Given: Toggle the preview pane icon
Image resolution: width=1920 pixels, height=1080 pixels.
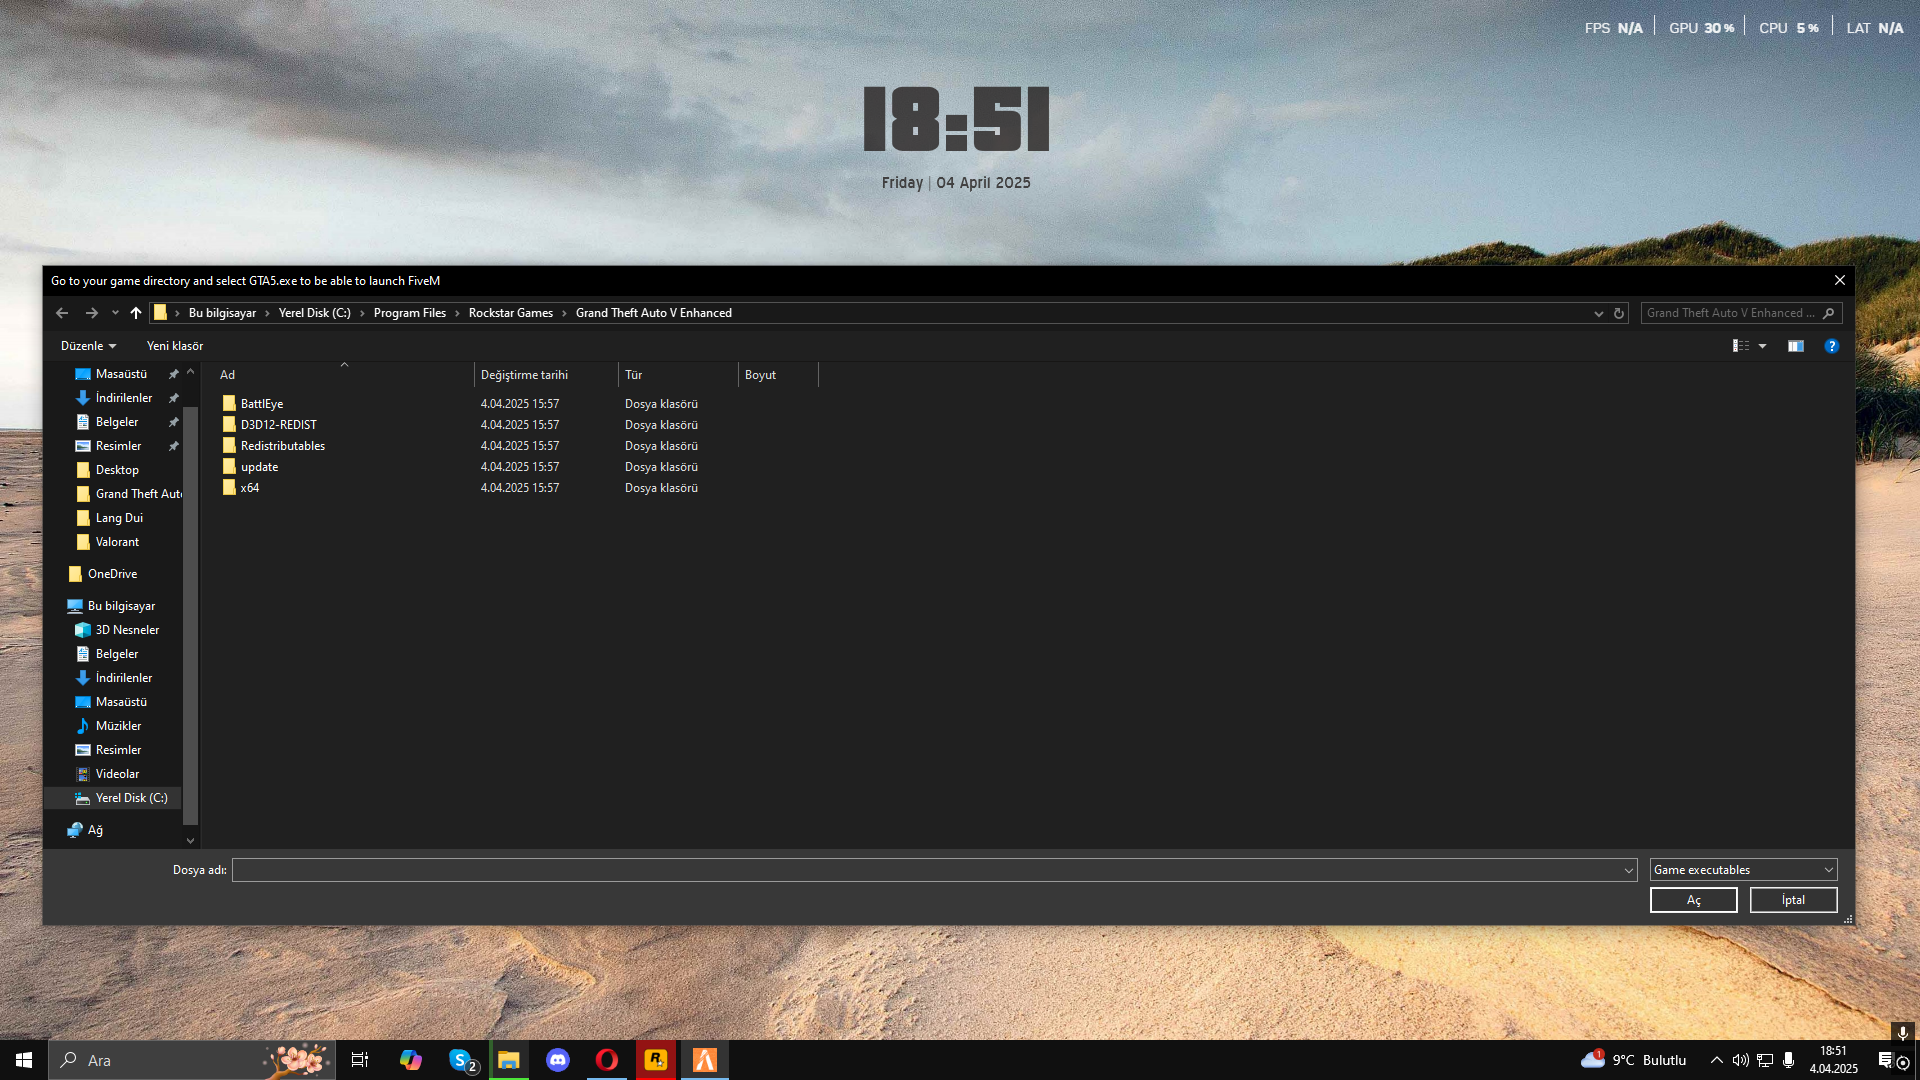Looking at the screenshot, I should (x=1796, y=346).
